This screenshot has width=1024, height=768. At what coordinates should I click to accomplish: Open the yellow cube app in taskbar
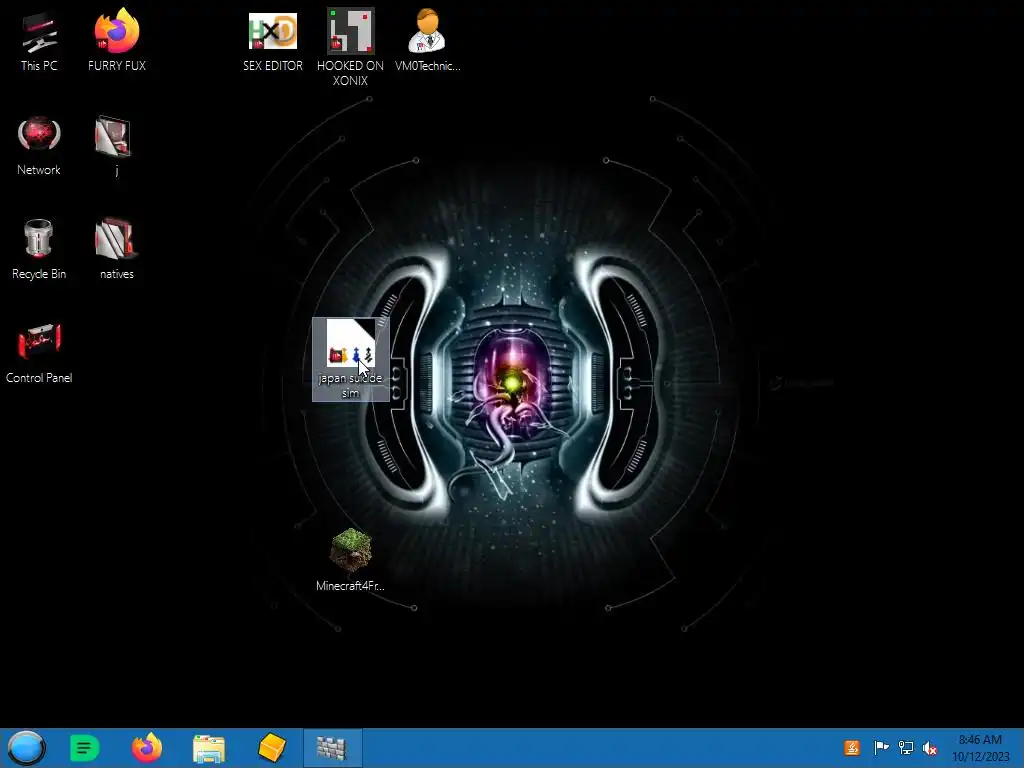pos(272,748)
